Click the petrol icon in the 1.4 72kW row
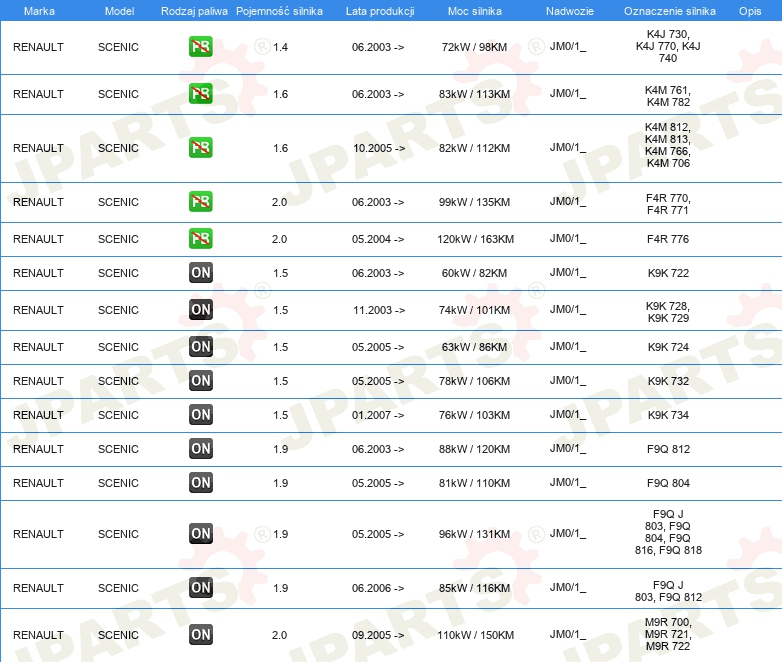This screenshot has height=662, width=782. click(200, 47)
